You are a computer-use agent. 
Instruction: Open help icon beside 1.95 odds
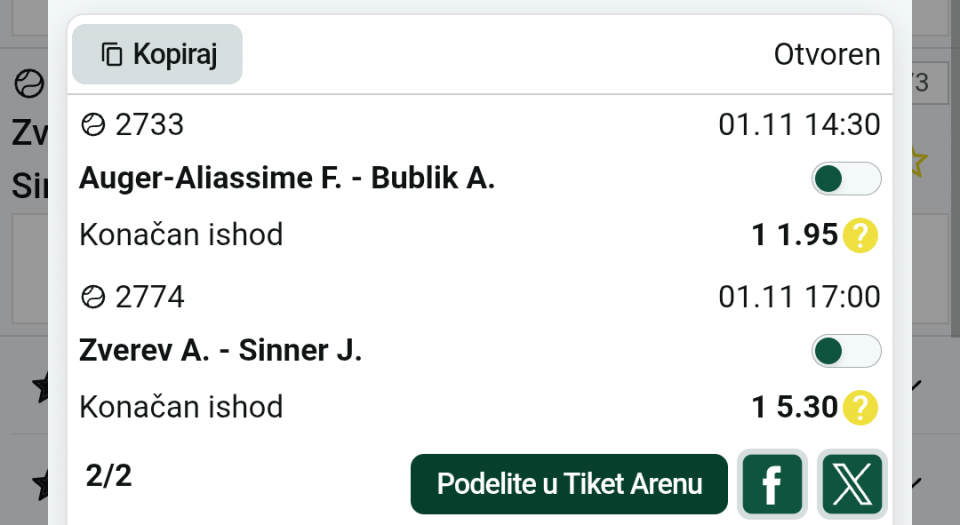tap(860, 236)
